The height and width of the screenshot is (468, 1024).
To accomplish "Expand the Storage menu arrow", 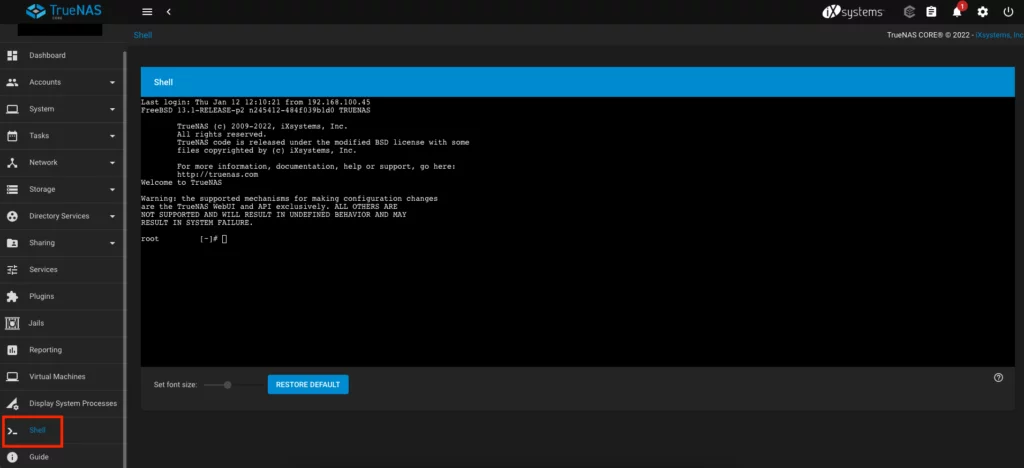I will click(112, 189).
